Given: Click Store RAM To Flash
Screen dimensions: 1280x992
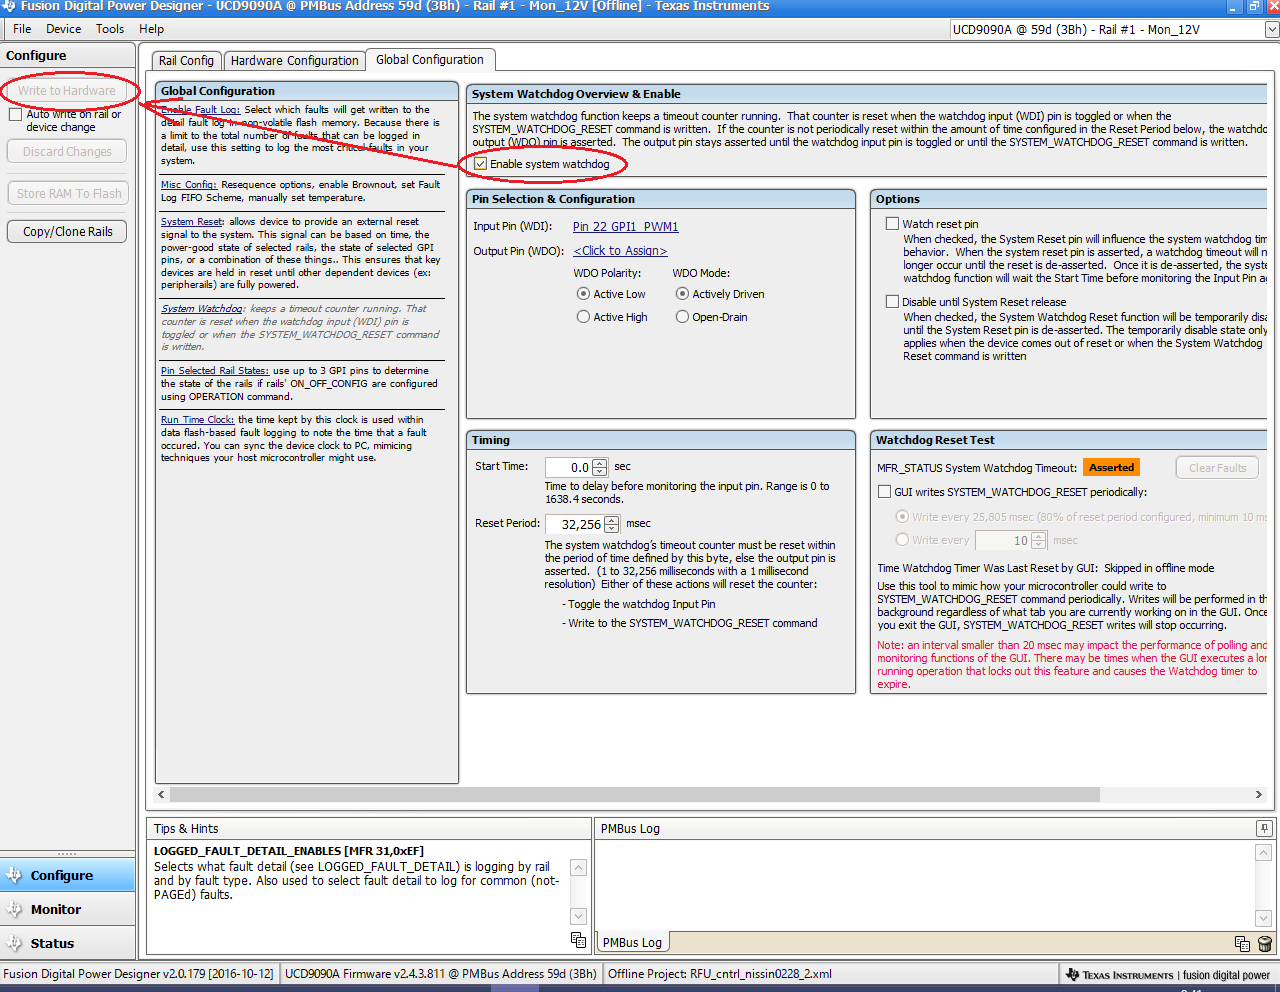Looking at the screenshot, I should tap(67, 194).
